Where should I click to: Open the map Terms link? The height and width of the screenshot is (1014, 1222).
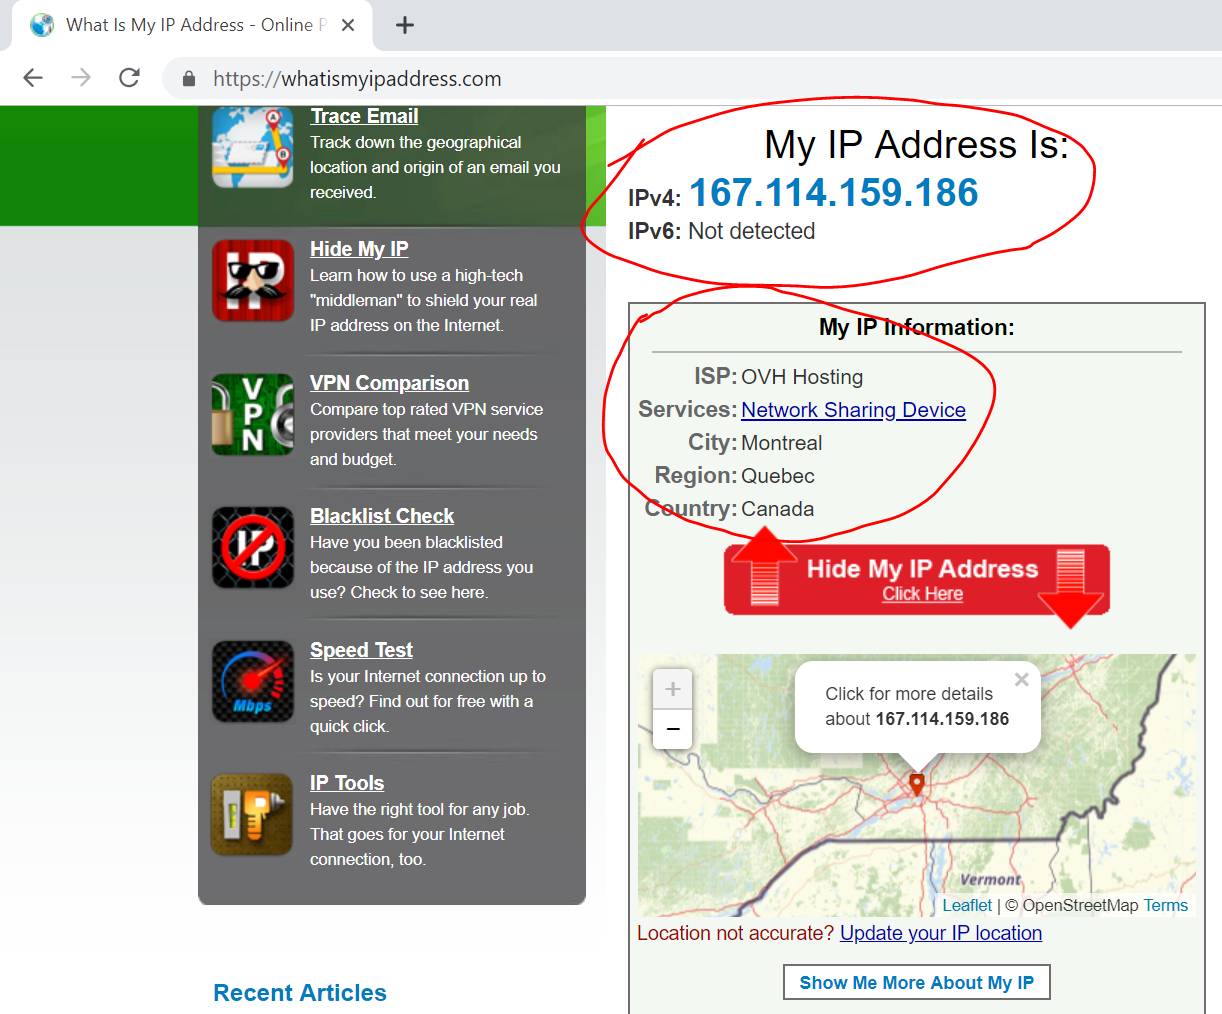click(x=1166, y=905)
